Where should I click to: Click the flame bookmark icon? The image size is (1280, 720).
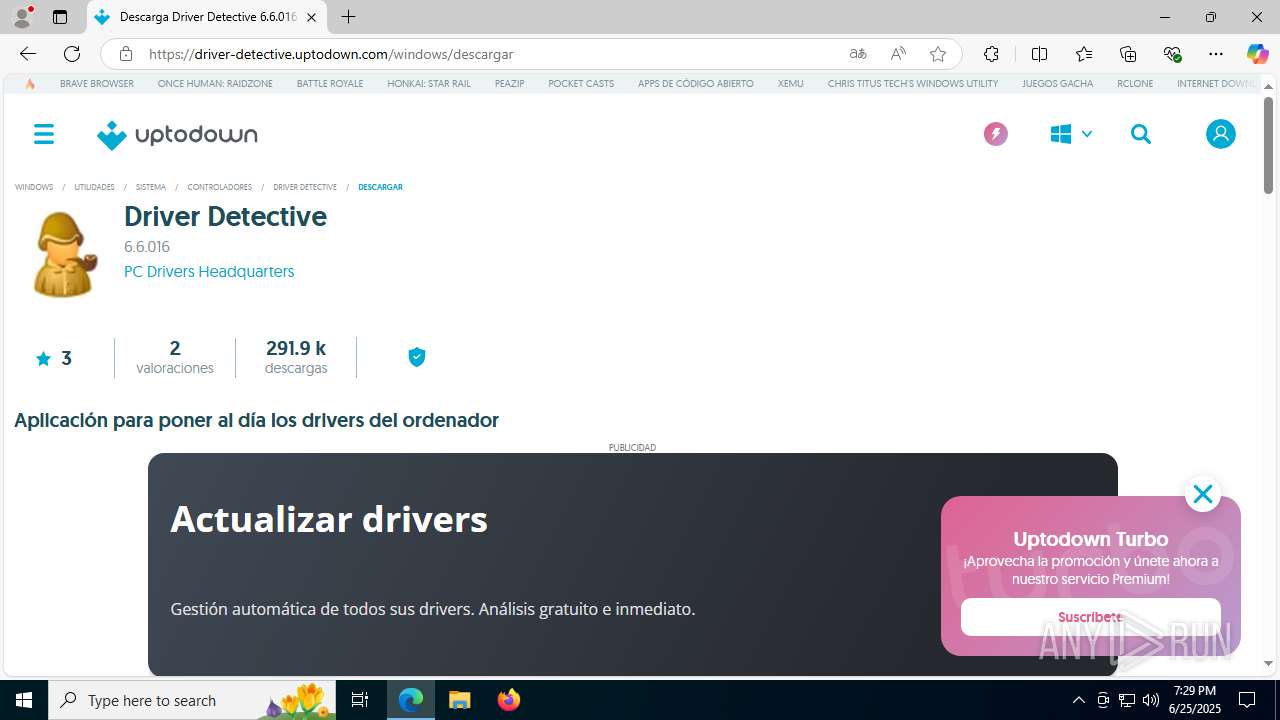tap(30, 84)
